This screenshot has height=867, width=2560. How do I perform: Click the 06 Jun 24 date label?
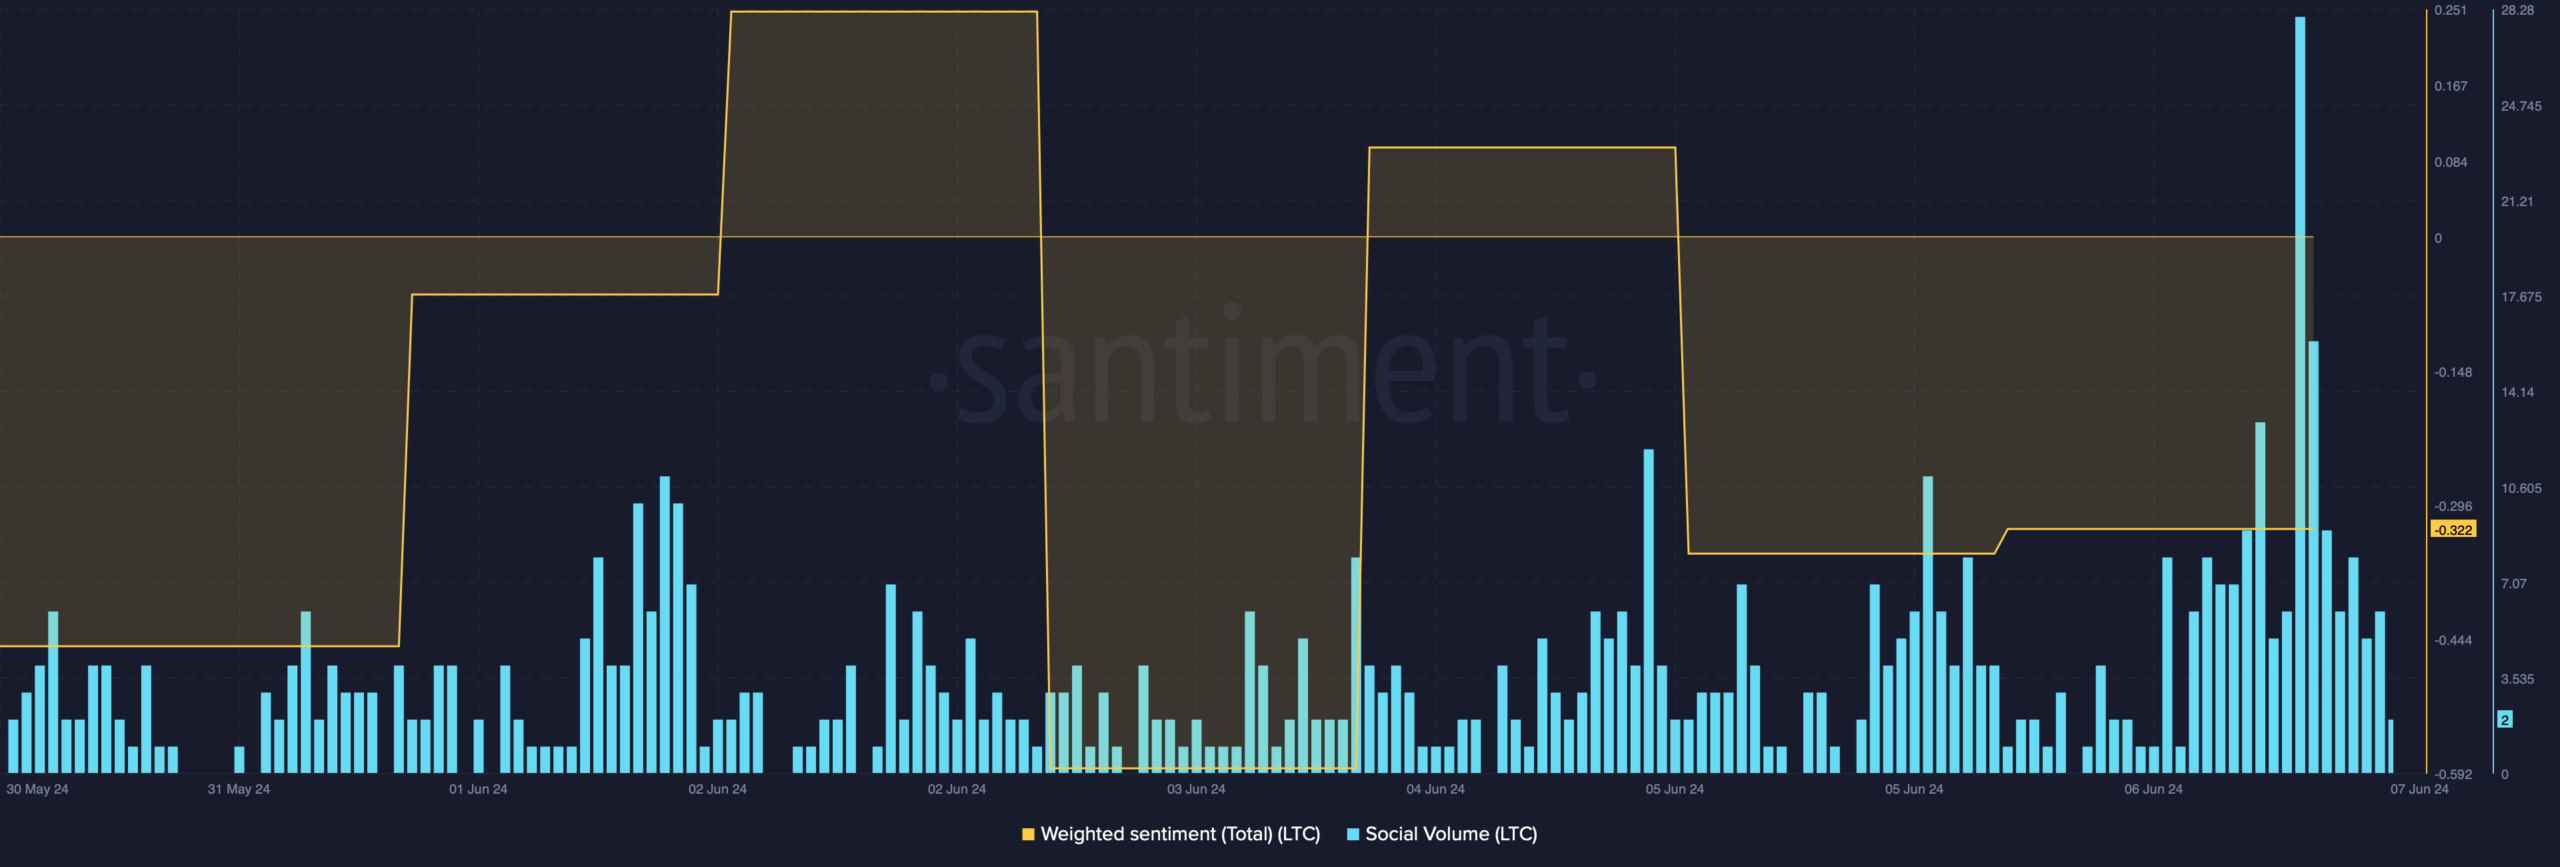coord(2153,789)
